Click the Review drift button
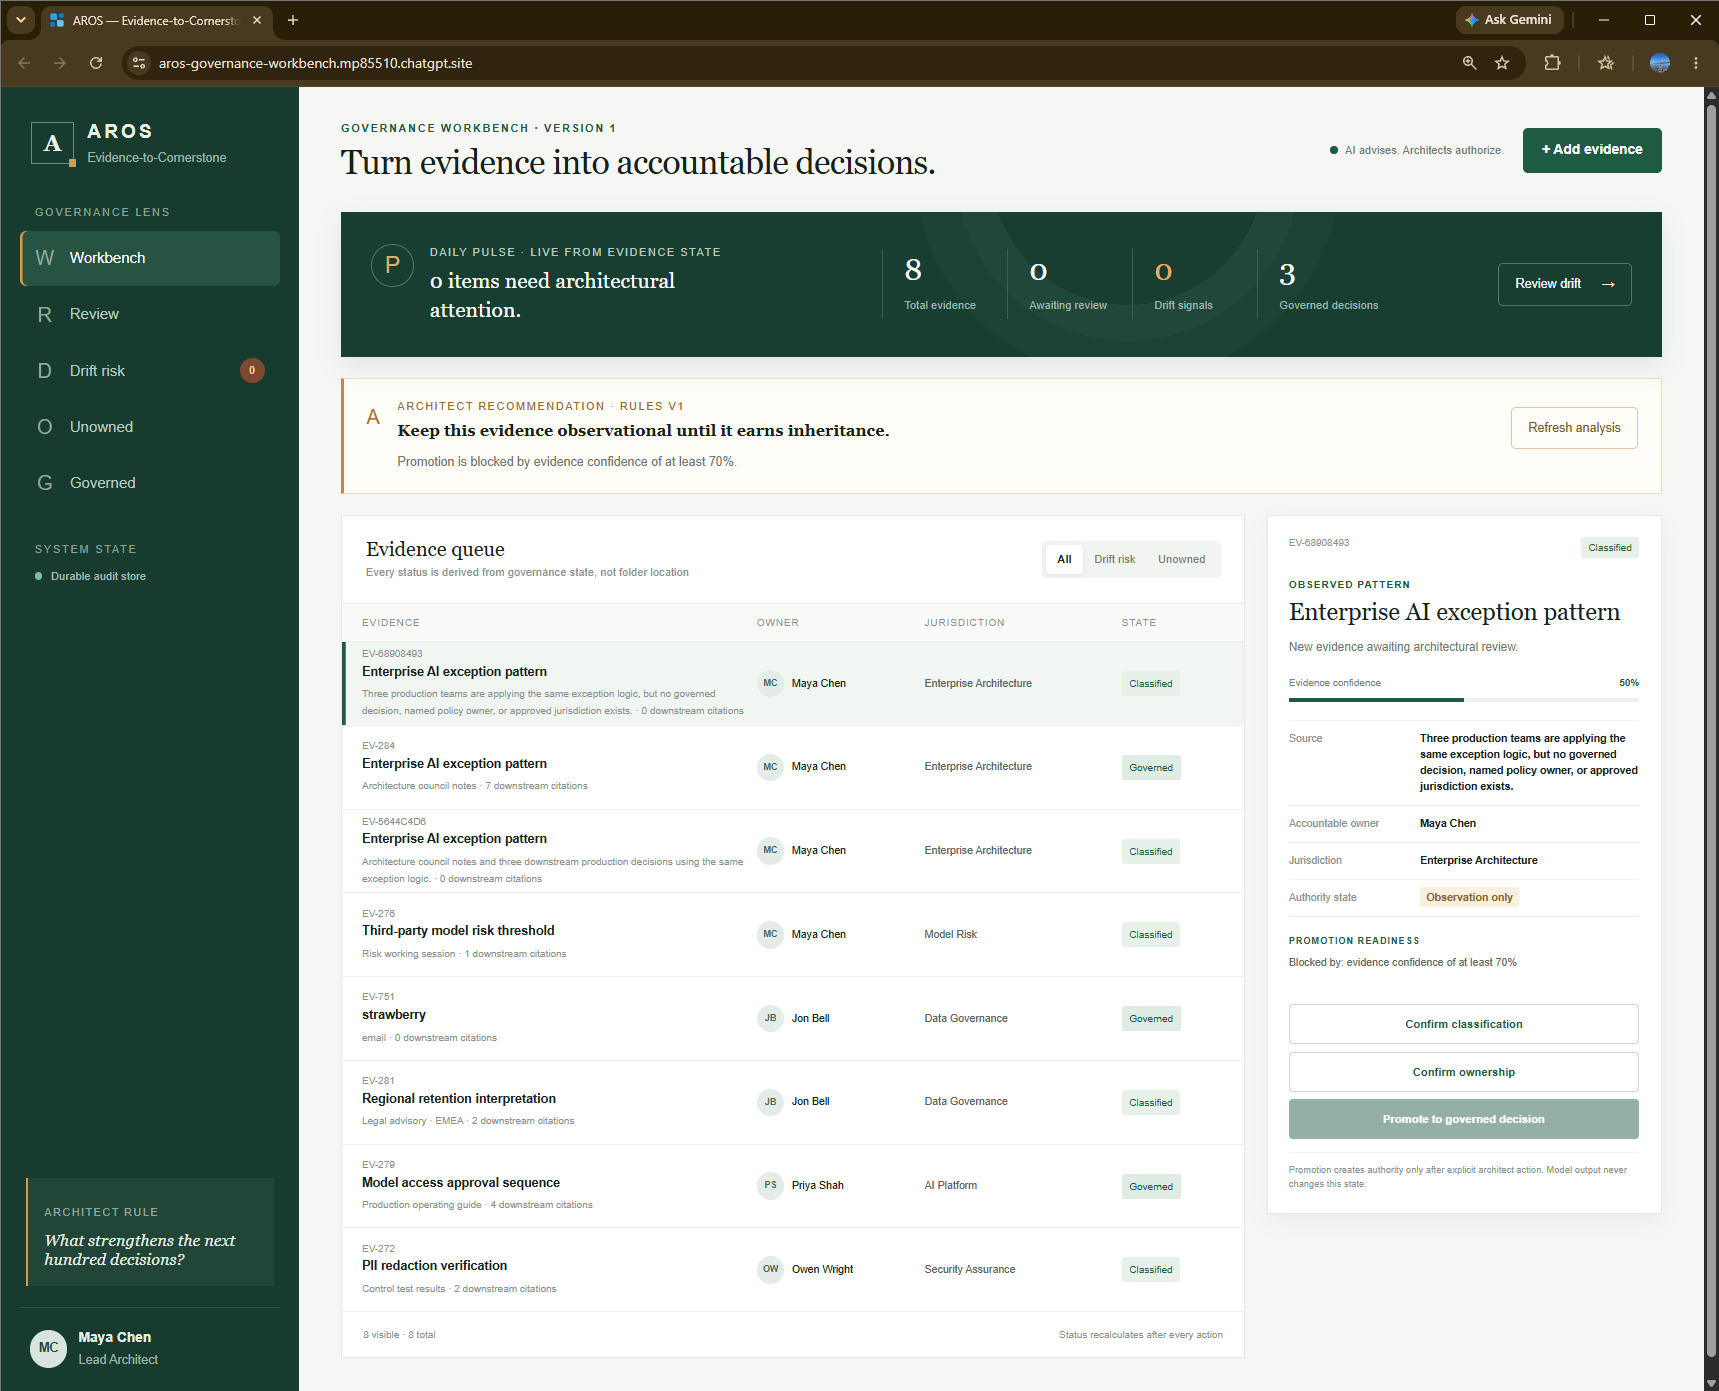1719x1391 pixels. pyautogui.click(x=1564, y=284)
